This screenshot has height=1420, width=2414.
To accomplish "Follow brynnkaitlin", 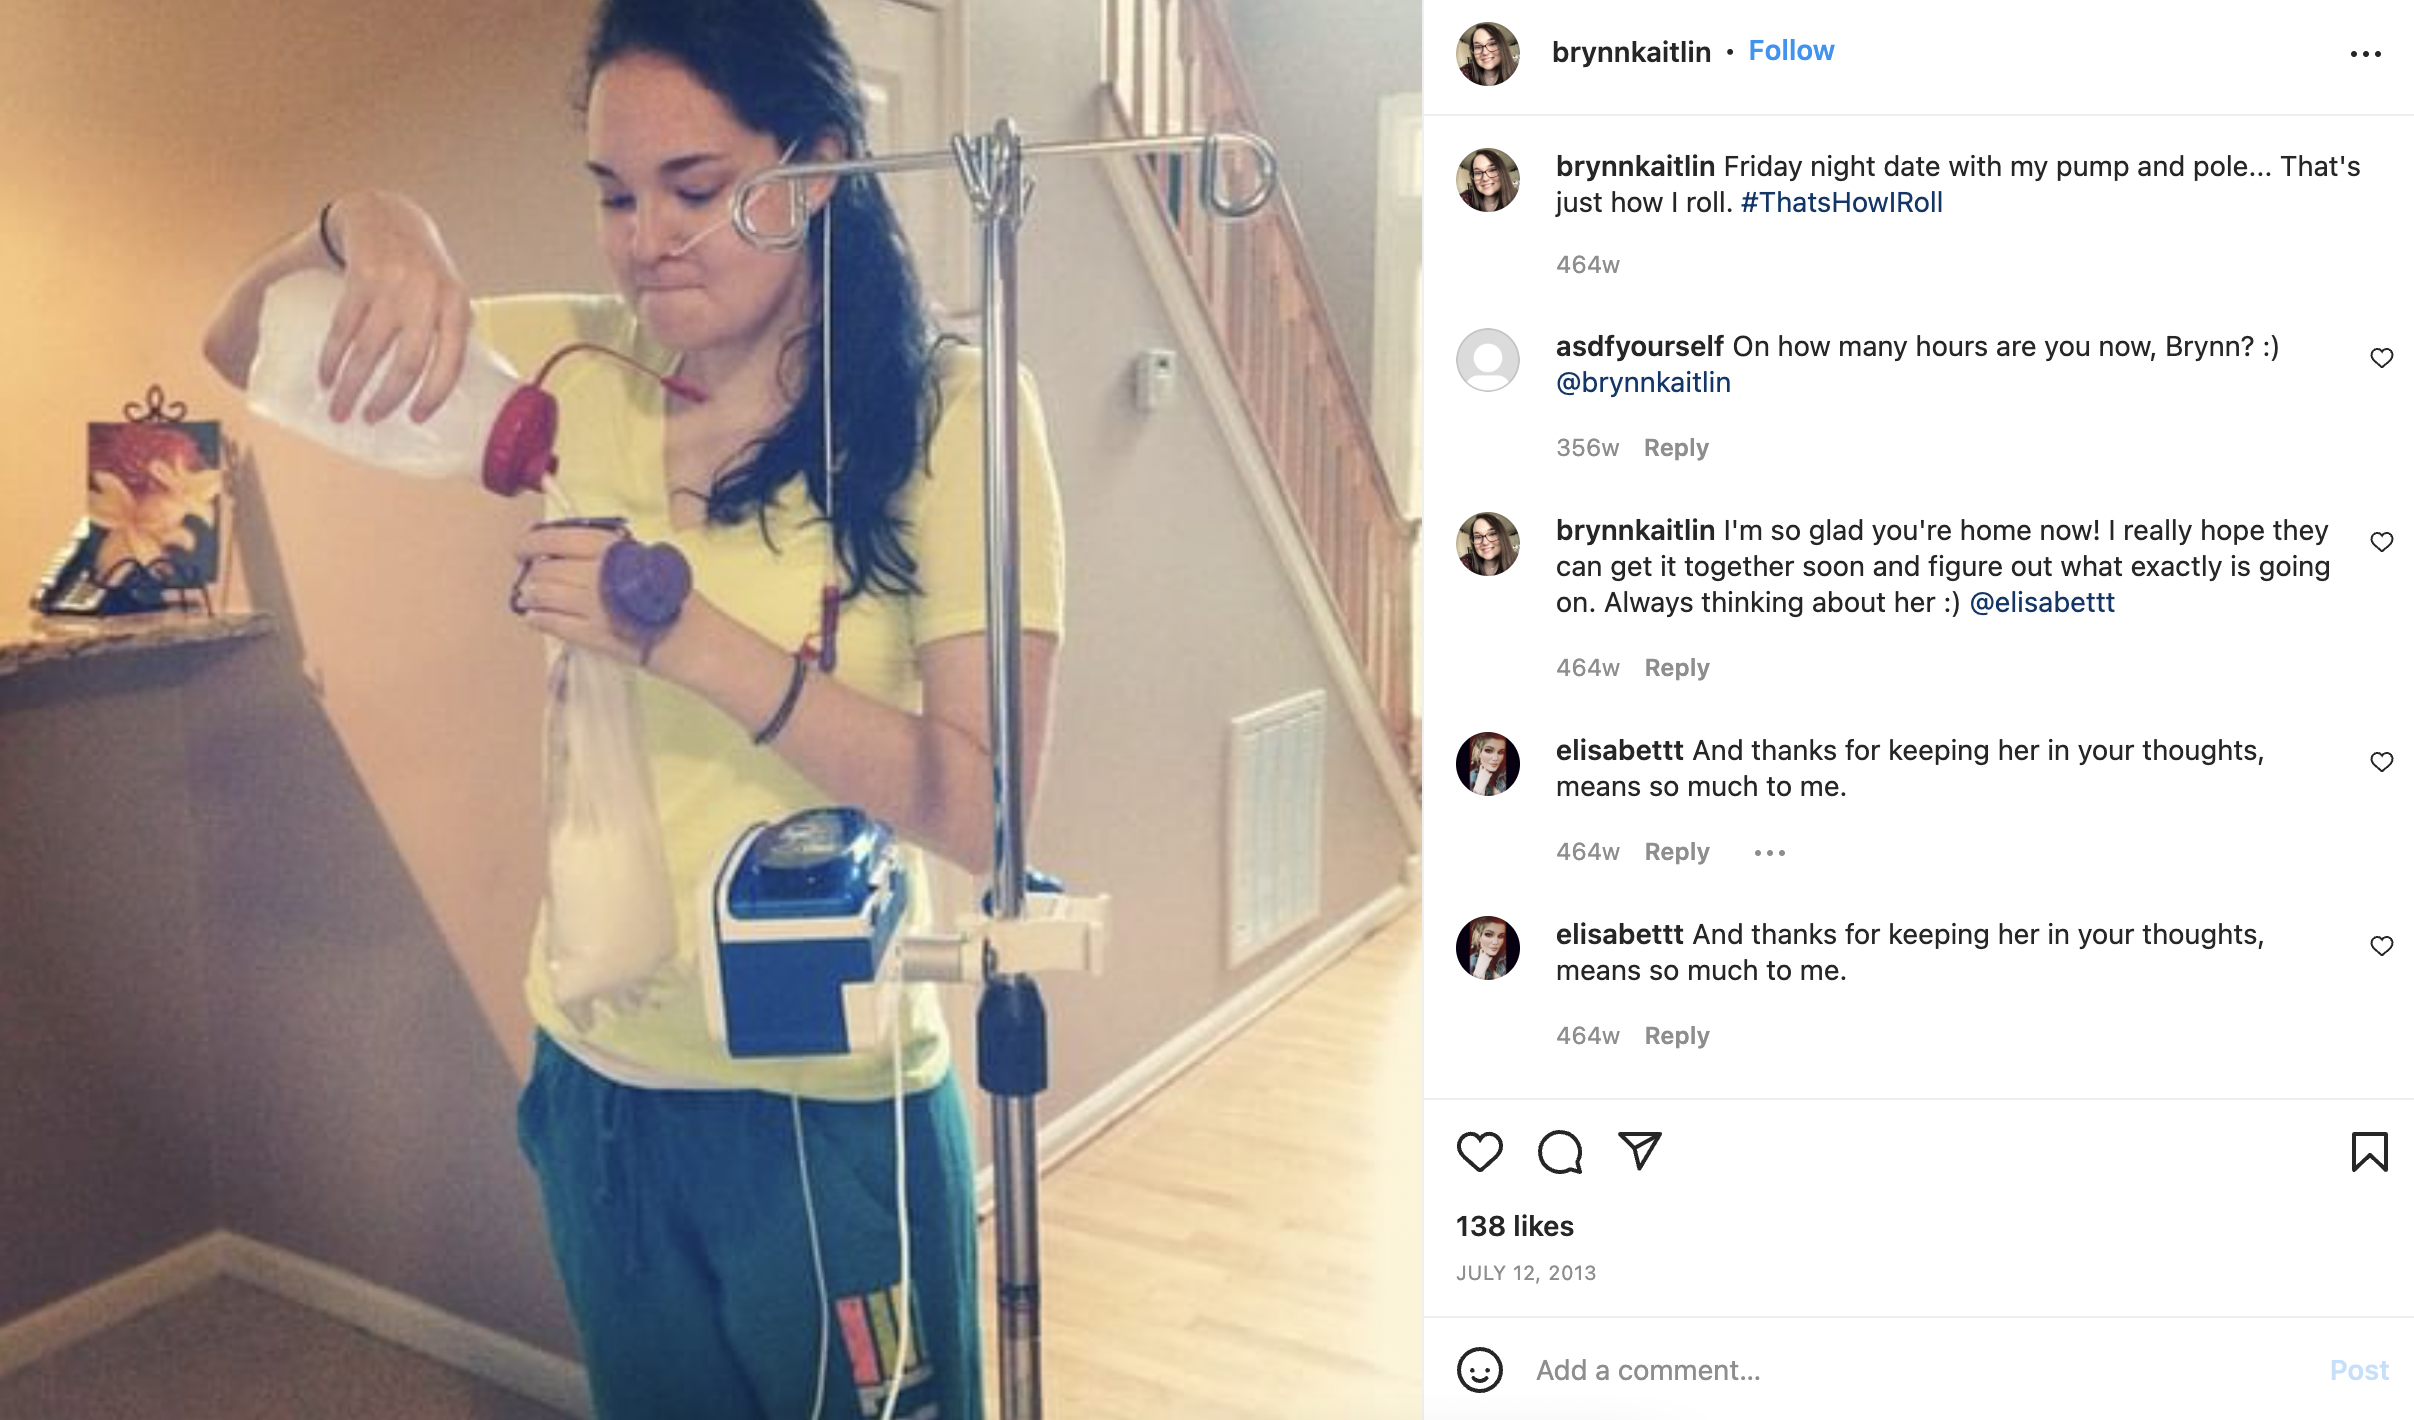I will pyautogui.click(x=1791, y=51).
